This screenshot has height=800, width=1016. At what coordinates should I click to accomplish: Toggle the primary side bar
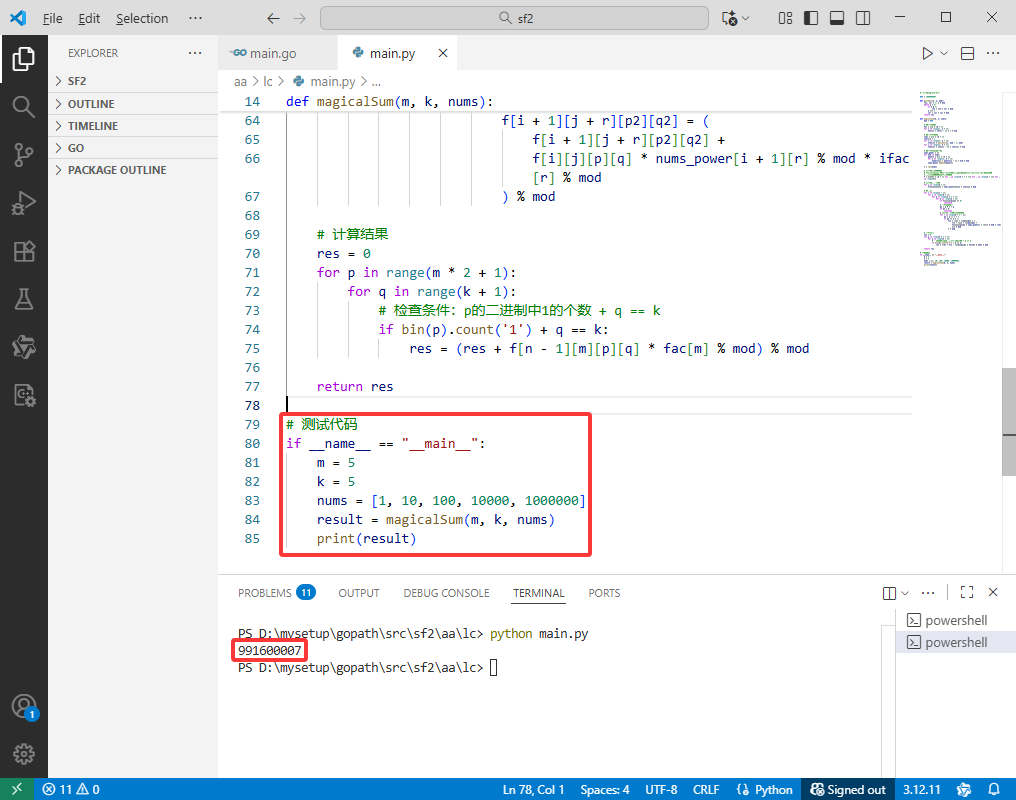pyautogui.click(x=811, y=18)
